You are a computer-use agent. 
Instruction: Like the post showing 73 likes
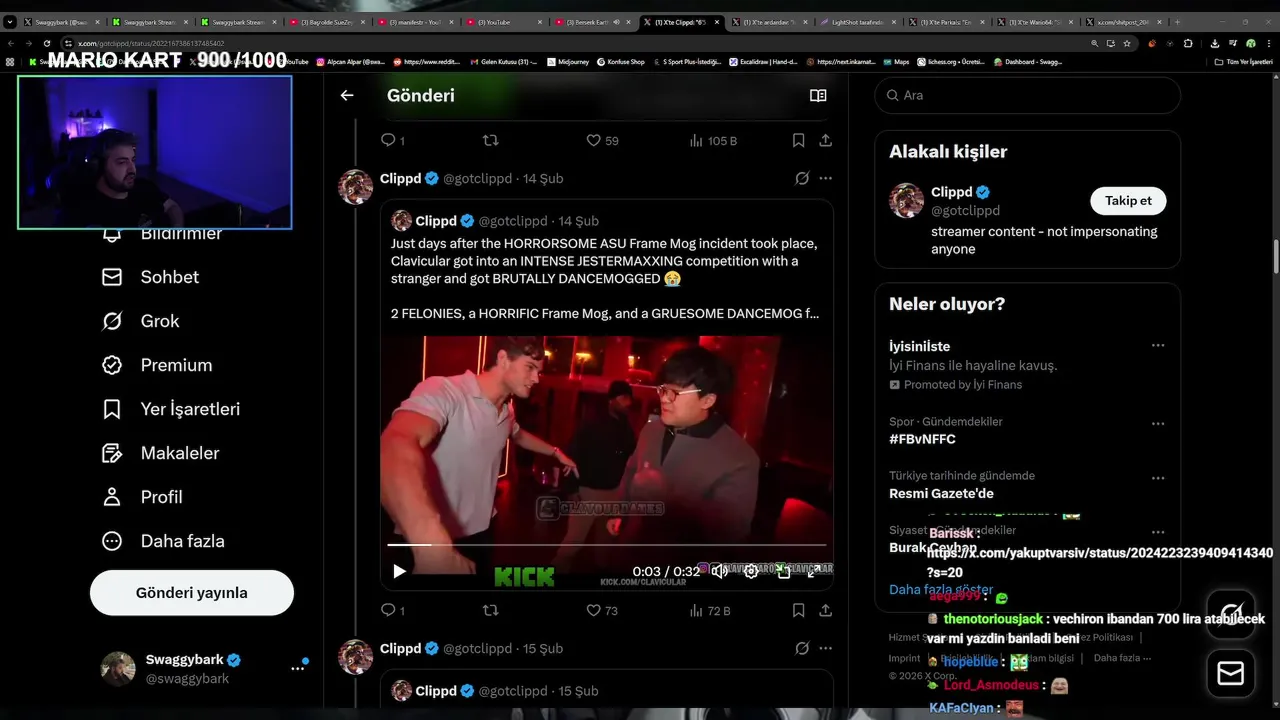[602, 611]
